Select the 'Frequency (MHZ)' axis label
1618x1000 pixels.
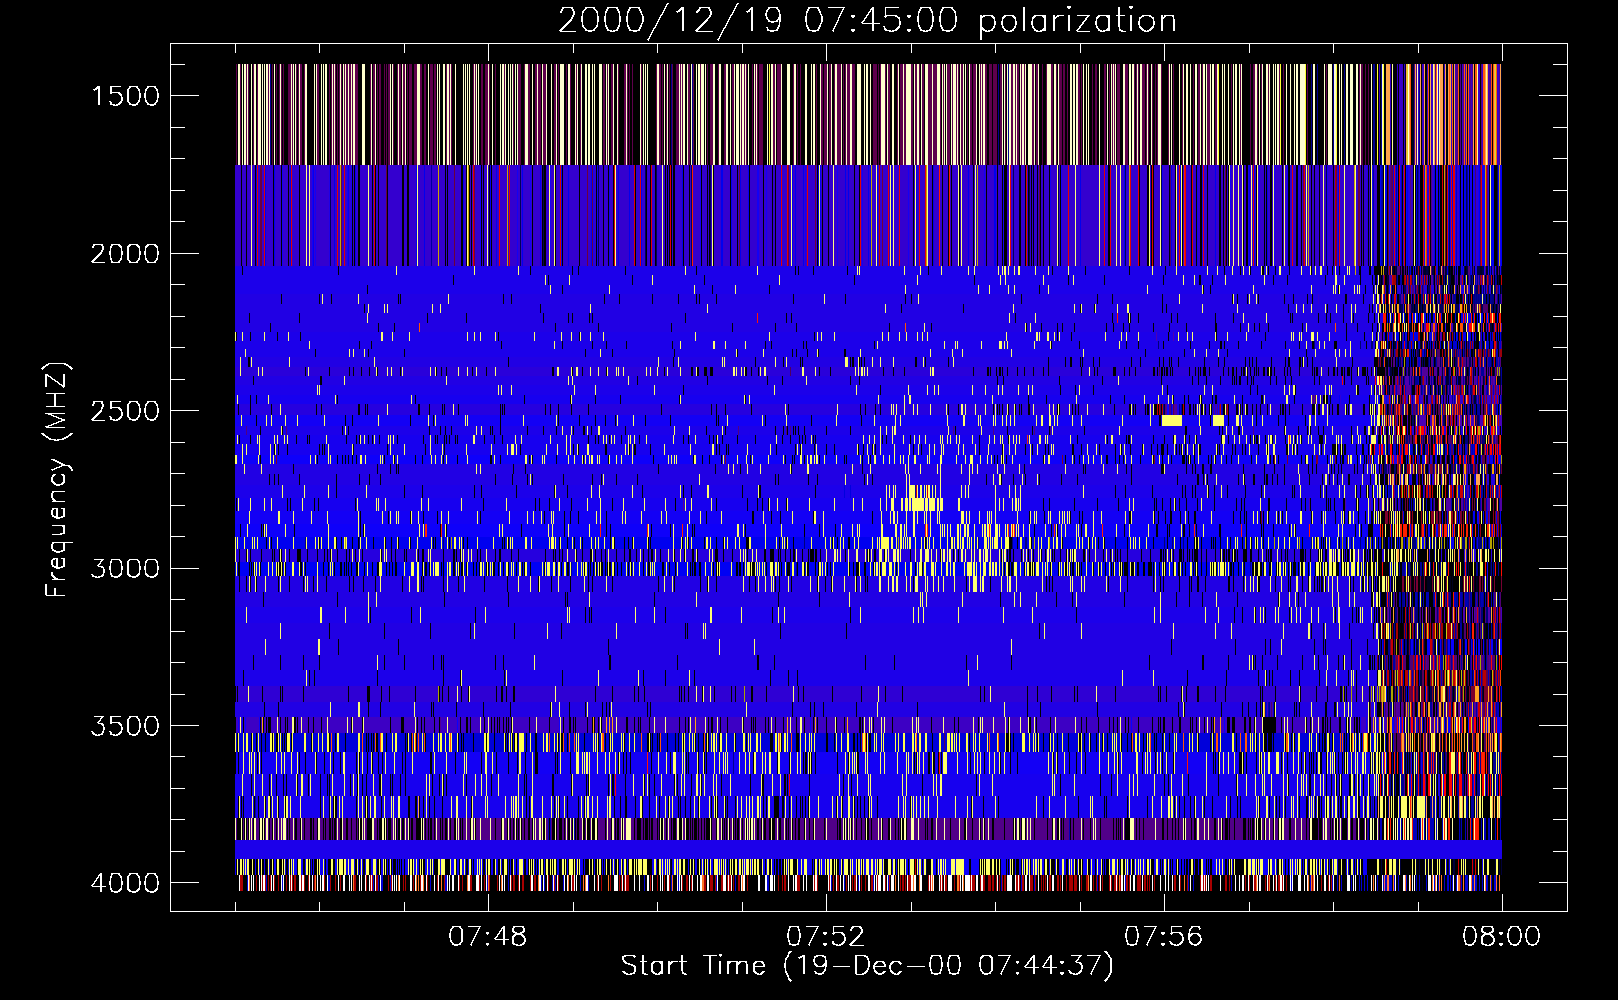coord(59,480)
